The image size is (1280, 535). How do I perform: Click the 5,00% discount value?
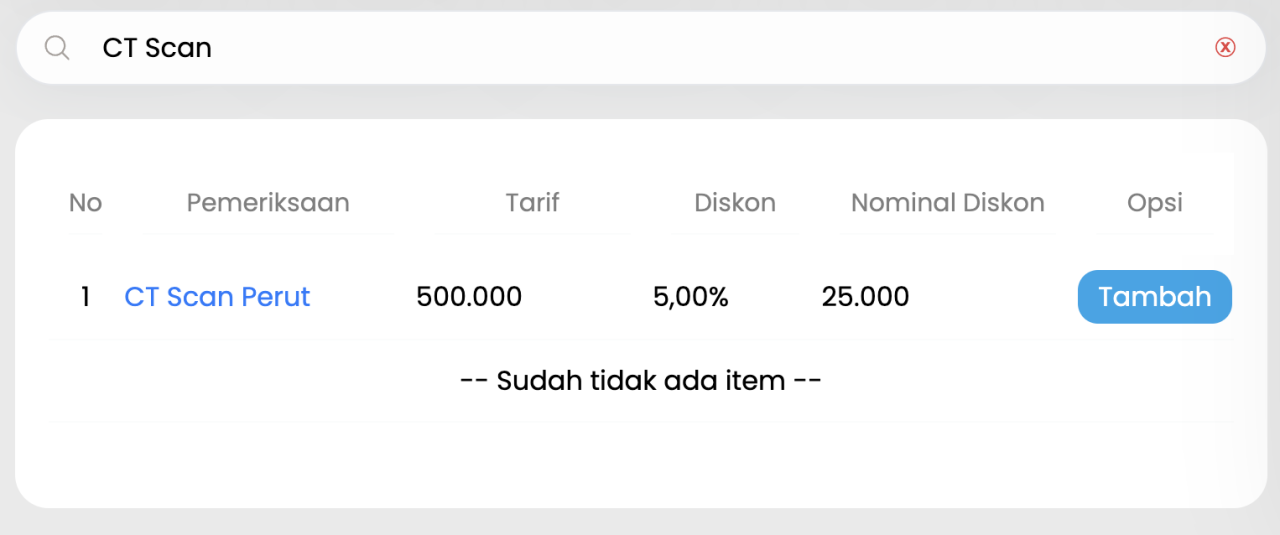[x=690, y=297]
